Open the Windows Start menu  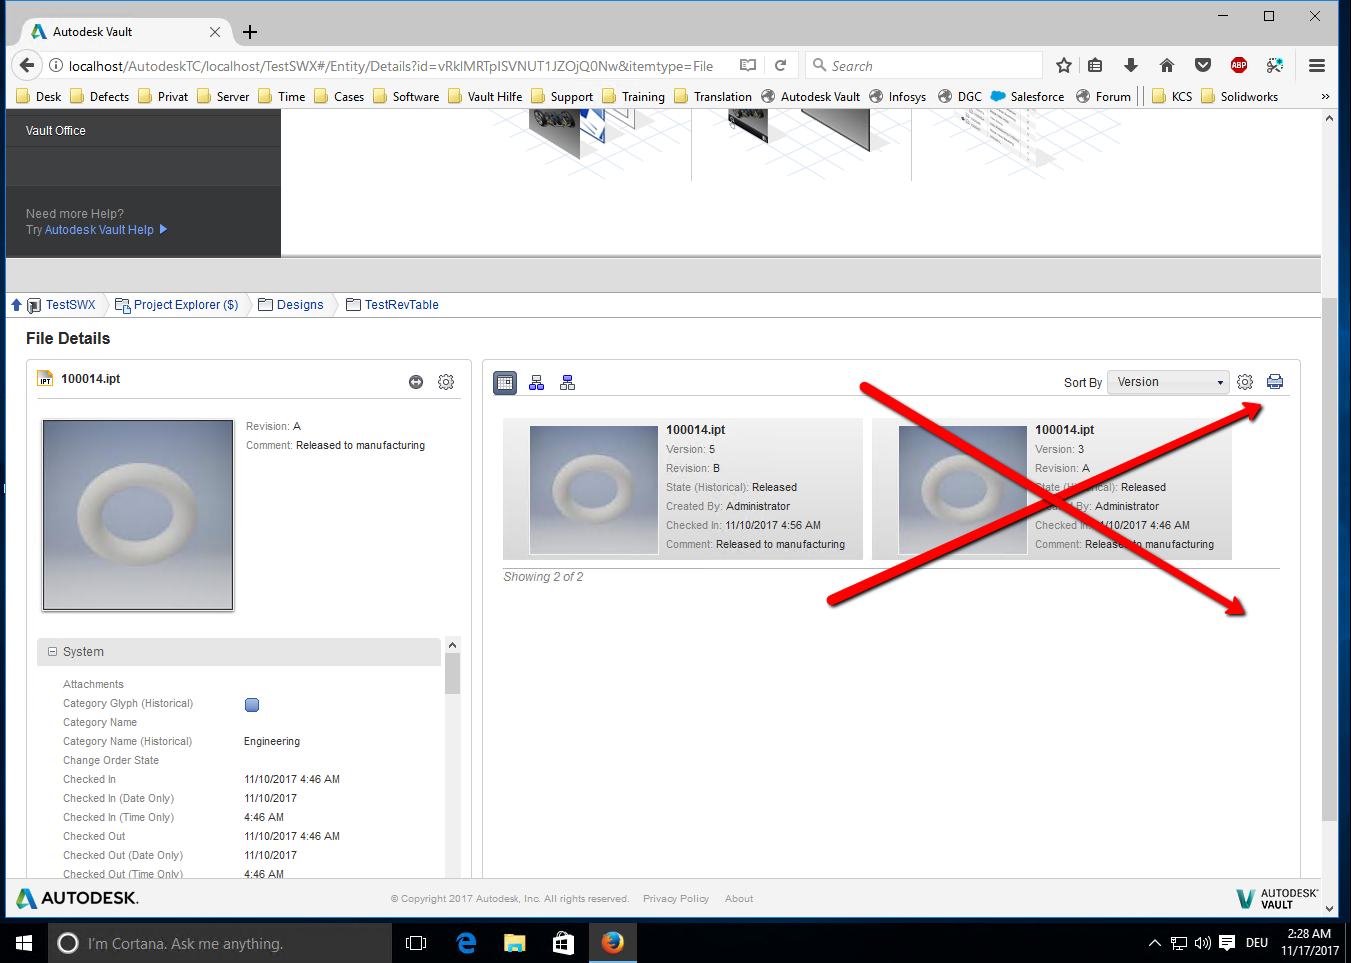point(24,943)
